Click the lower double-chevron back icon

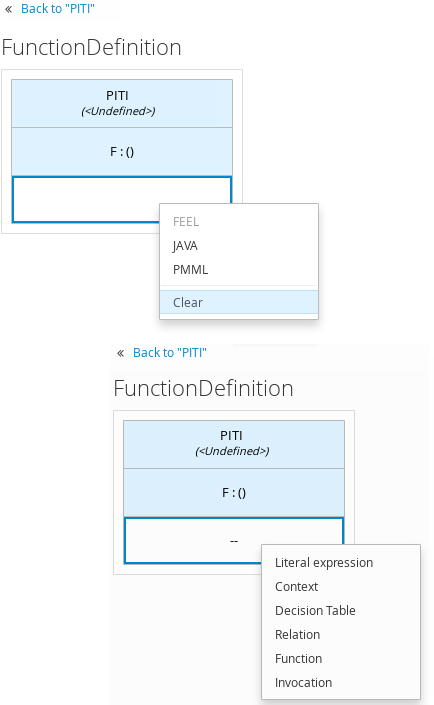click(x=121, y=353)
